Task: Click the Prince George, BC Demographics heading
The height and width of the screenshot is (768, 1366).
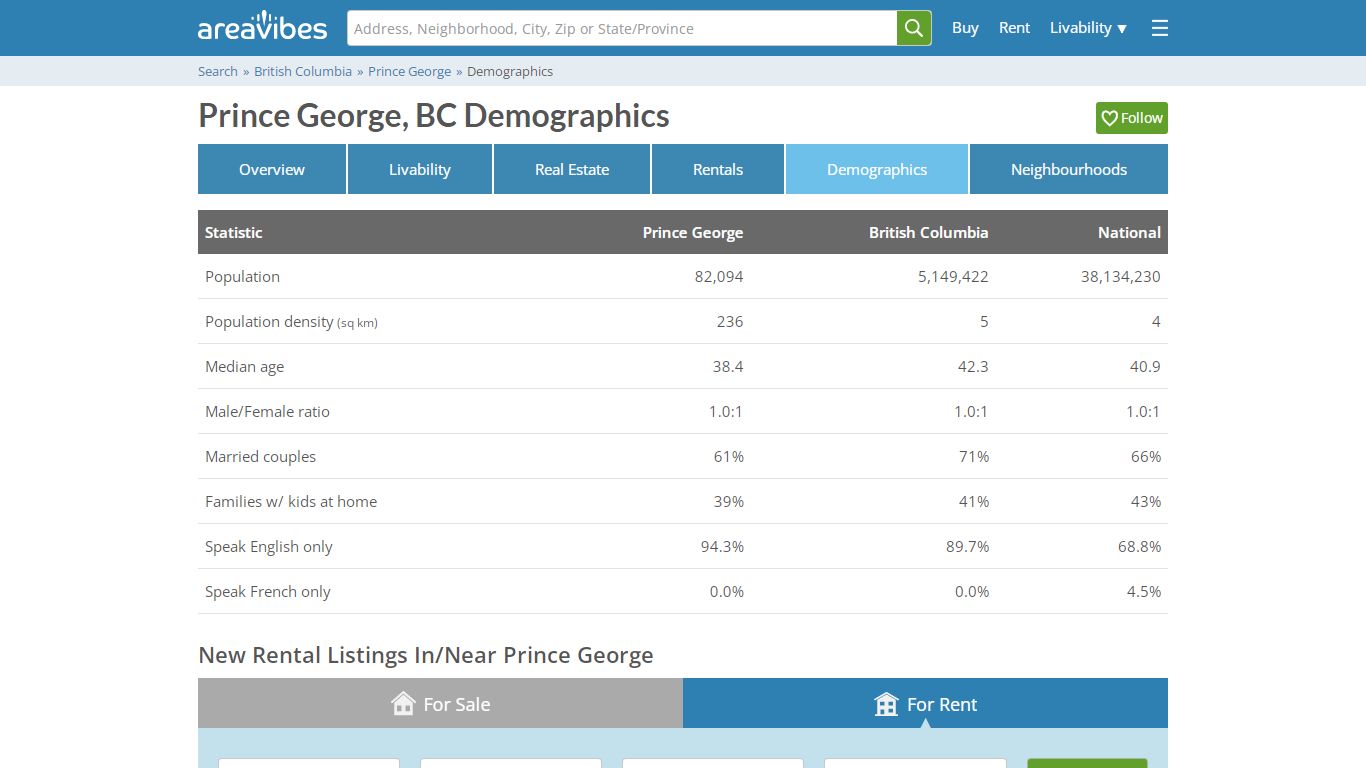Action: (x=434, y=116)
